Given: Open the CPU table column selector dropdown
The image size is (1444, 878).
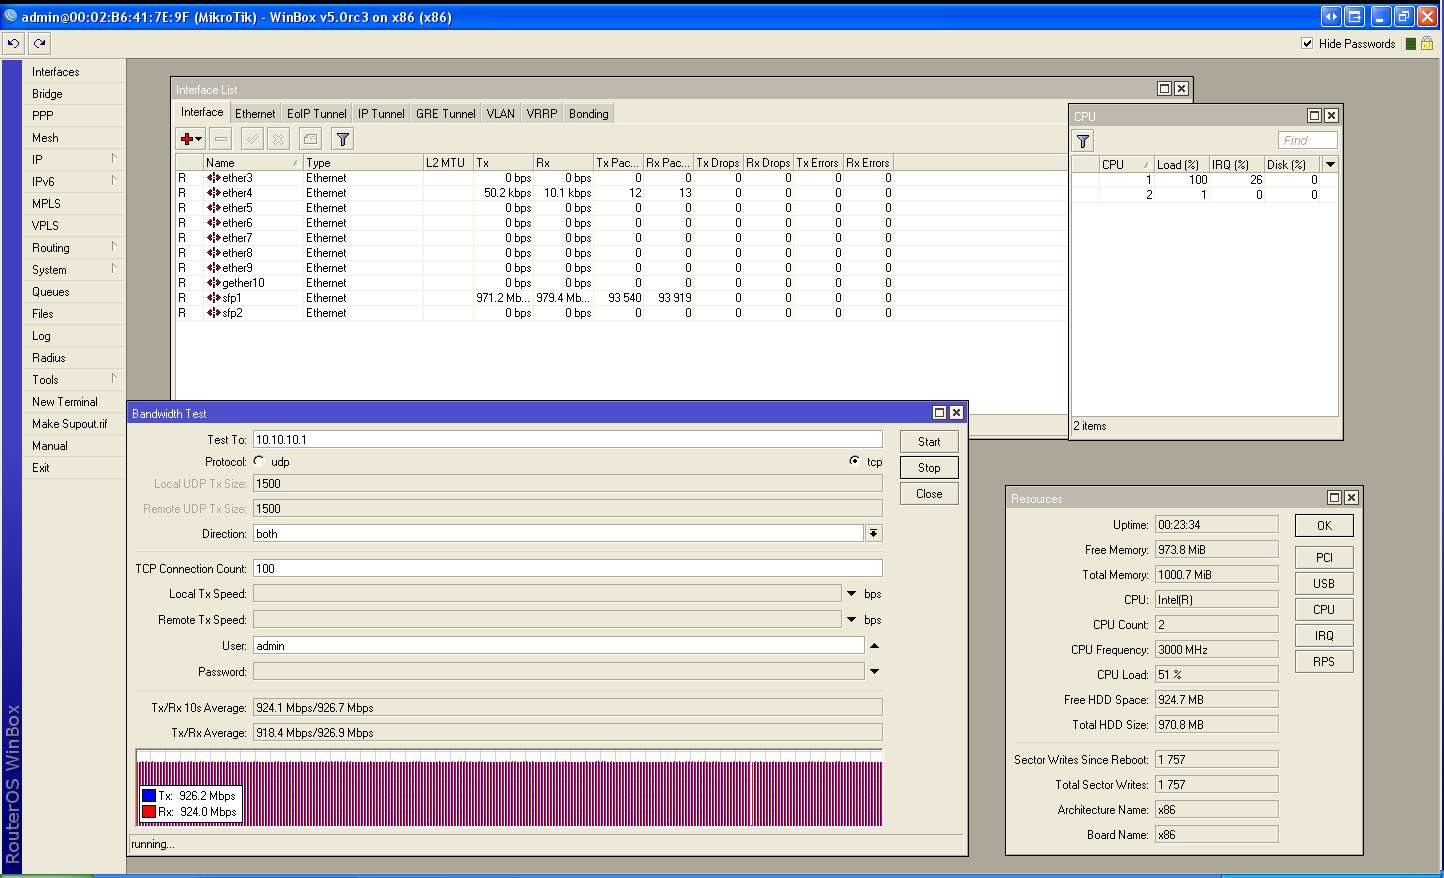Looking at the screenshot, I should [1330, 164].
